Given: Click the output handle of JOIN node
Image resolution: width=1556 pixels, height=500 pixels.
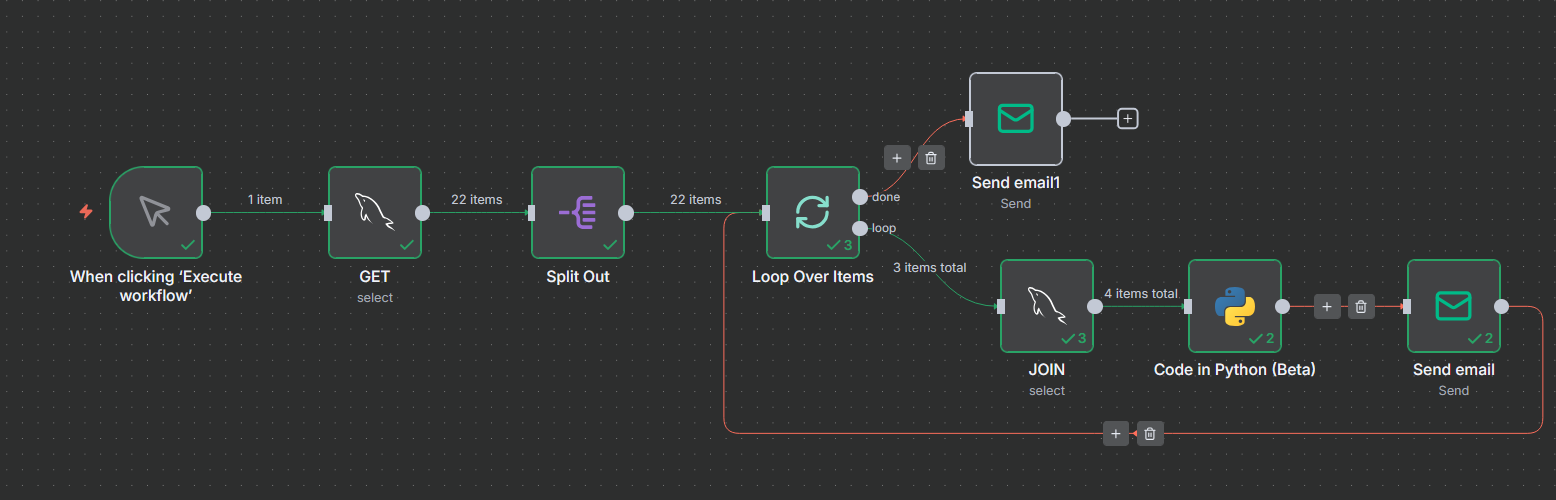Looking at the screenshot, I should click(1094, 307).
